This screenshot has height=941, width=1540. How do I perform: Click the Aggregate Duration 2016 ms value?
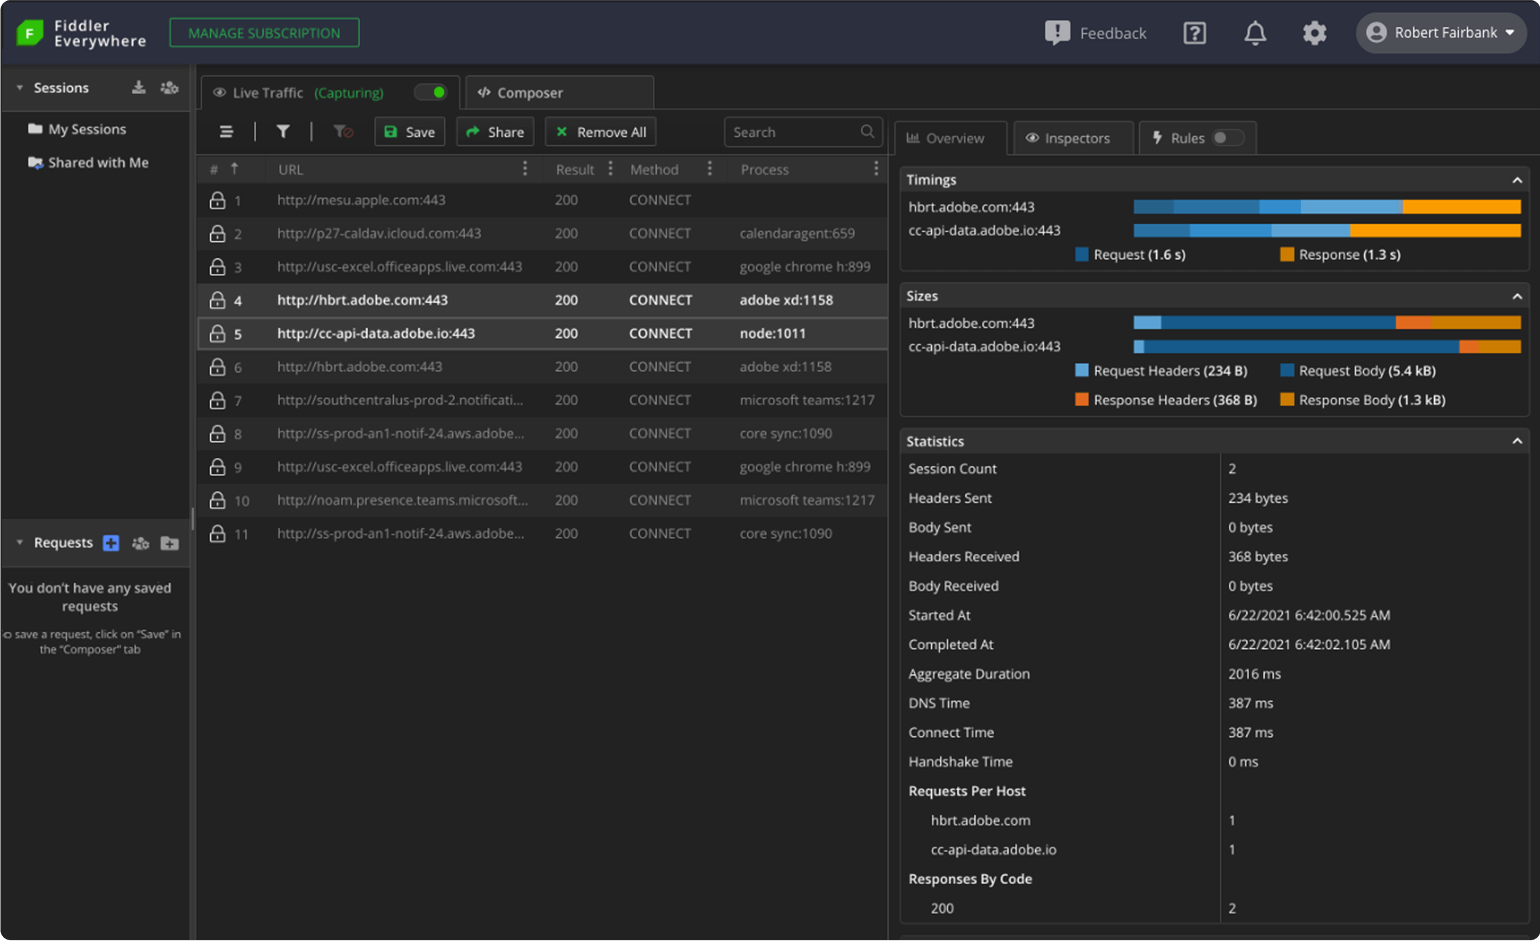(1254, 674)
